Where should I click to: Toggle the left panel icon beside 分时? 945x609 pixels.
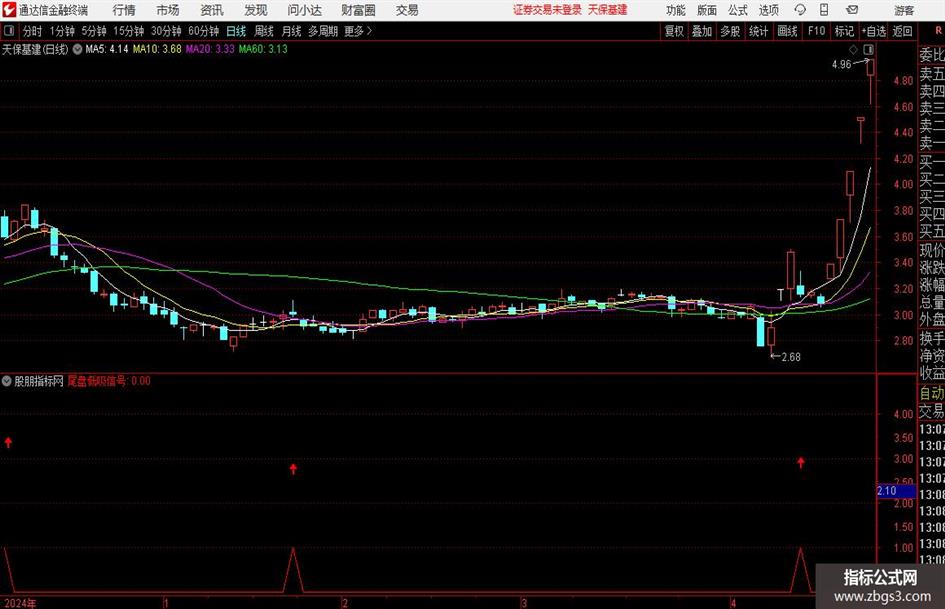click(9, 31)
